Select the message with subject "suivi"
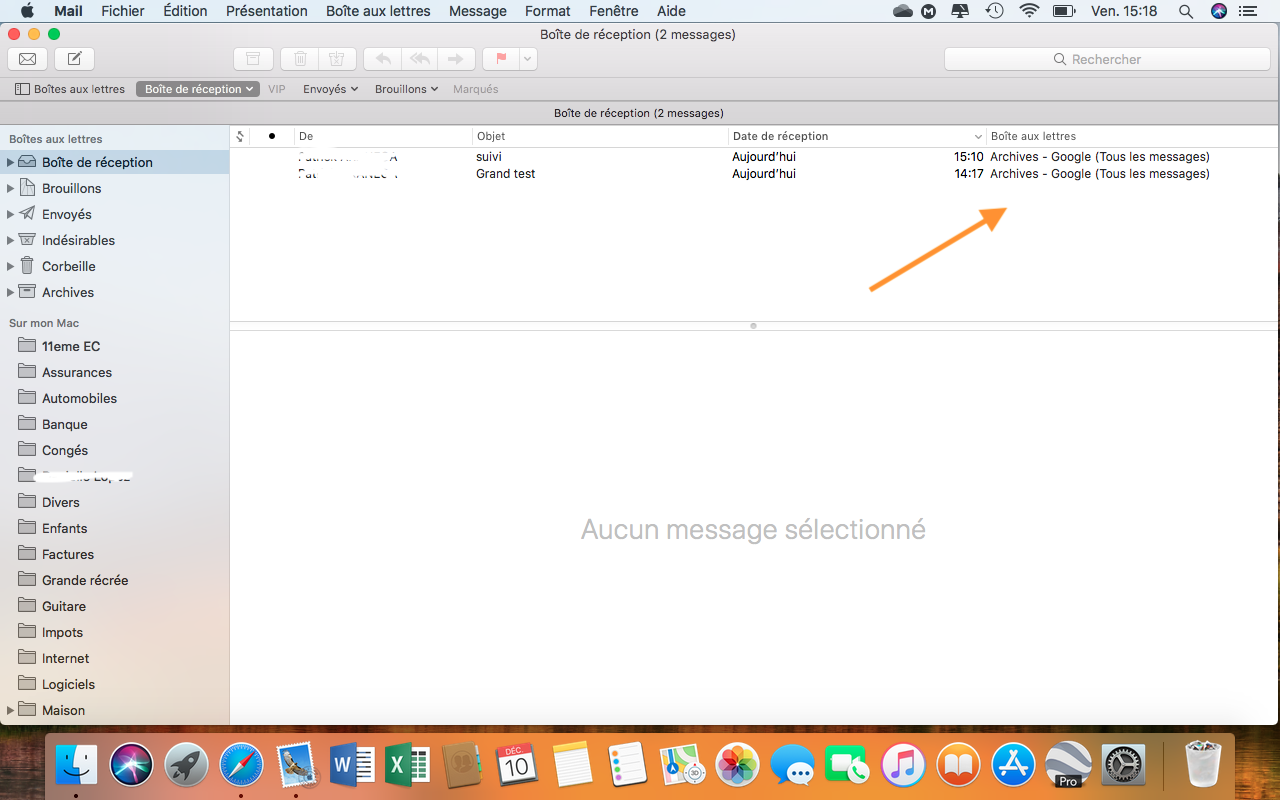Viewport: 1280px width, 800px height. 754,157
